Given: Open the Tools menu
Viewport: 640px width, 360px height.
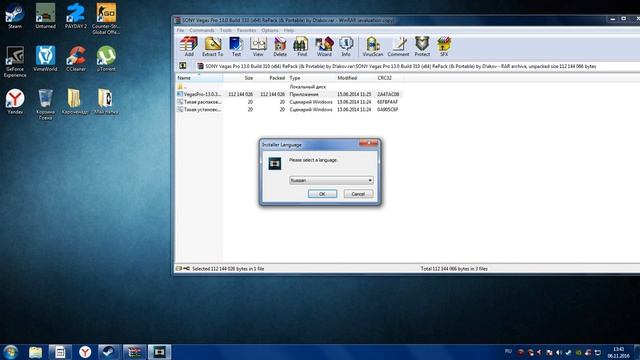Looking at the screenshot, I should pos(226,30).
